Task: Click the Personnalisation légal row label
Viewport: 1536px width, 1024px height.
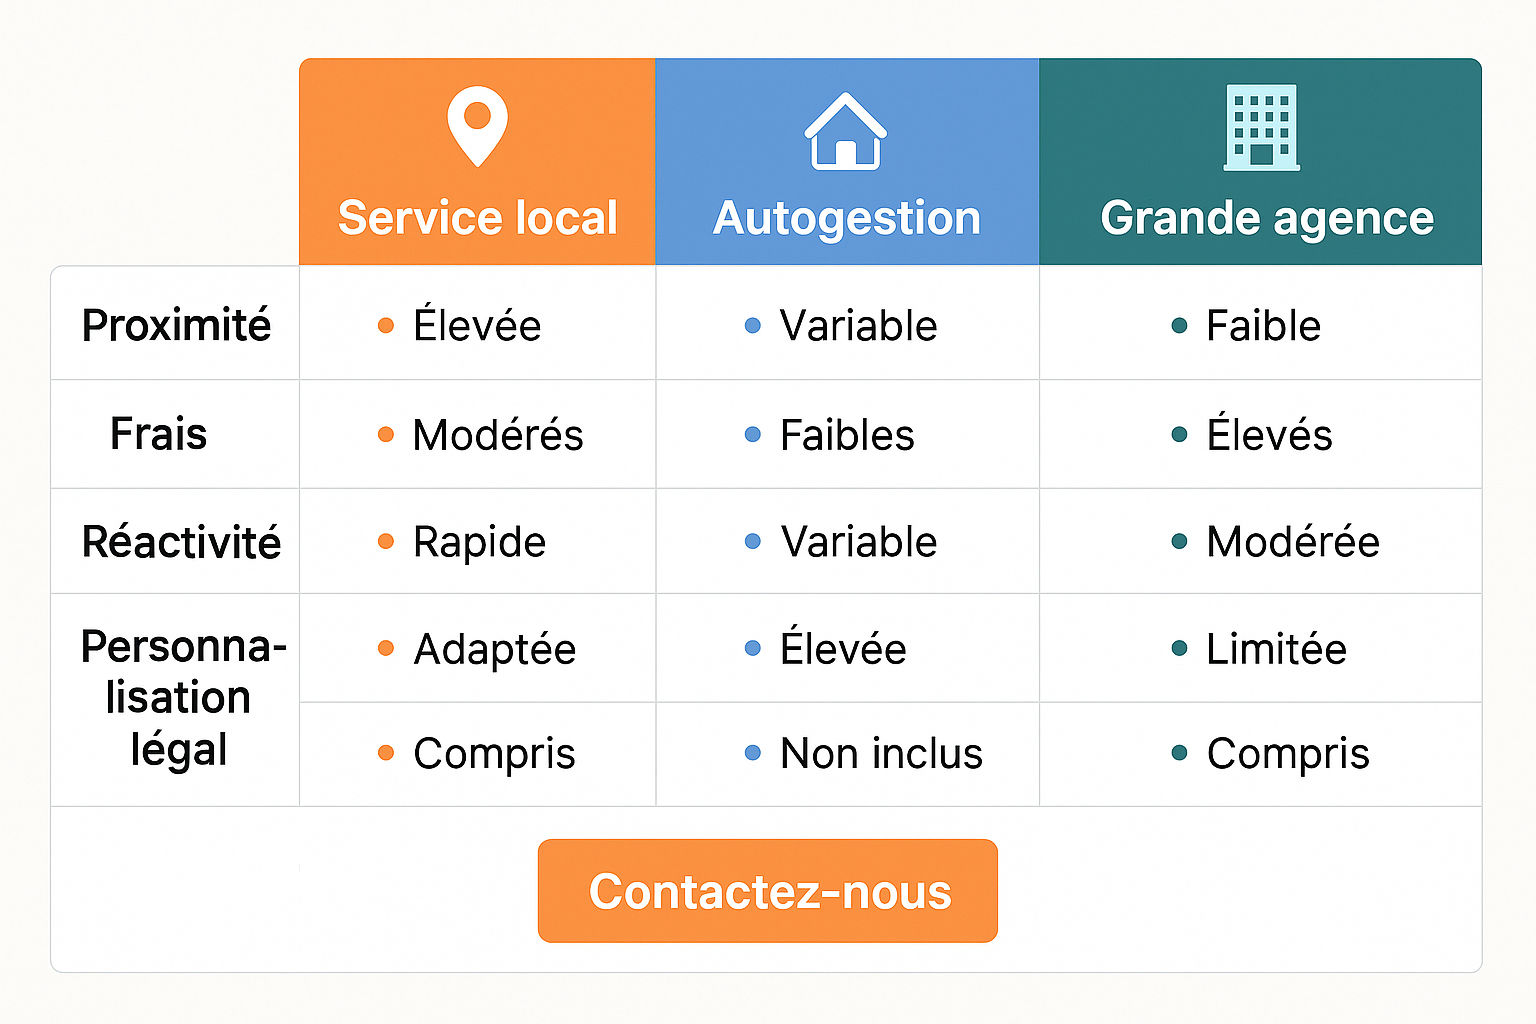Action: tap(181, 698)
